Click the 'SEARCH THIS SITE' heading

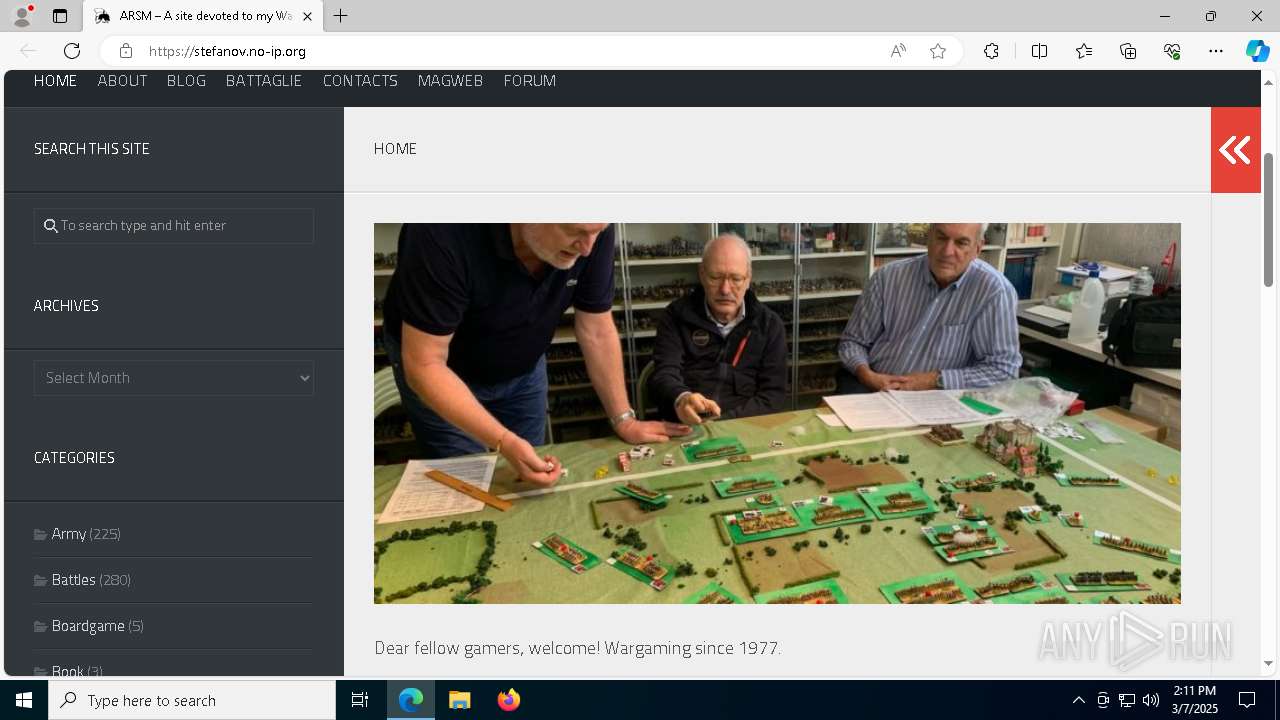tap(92, 149)
